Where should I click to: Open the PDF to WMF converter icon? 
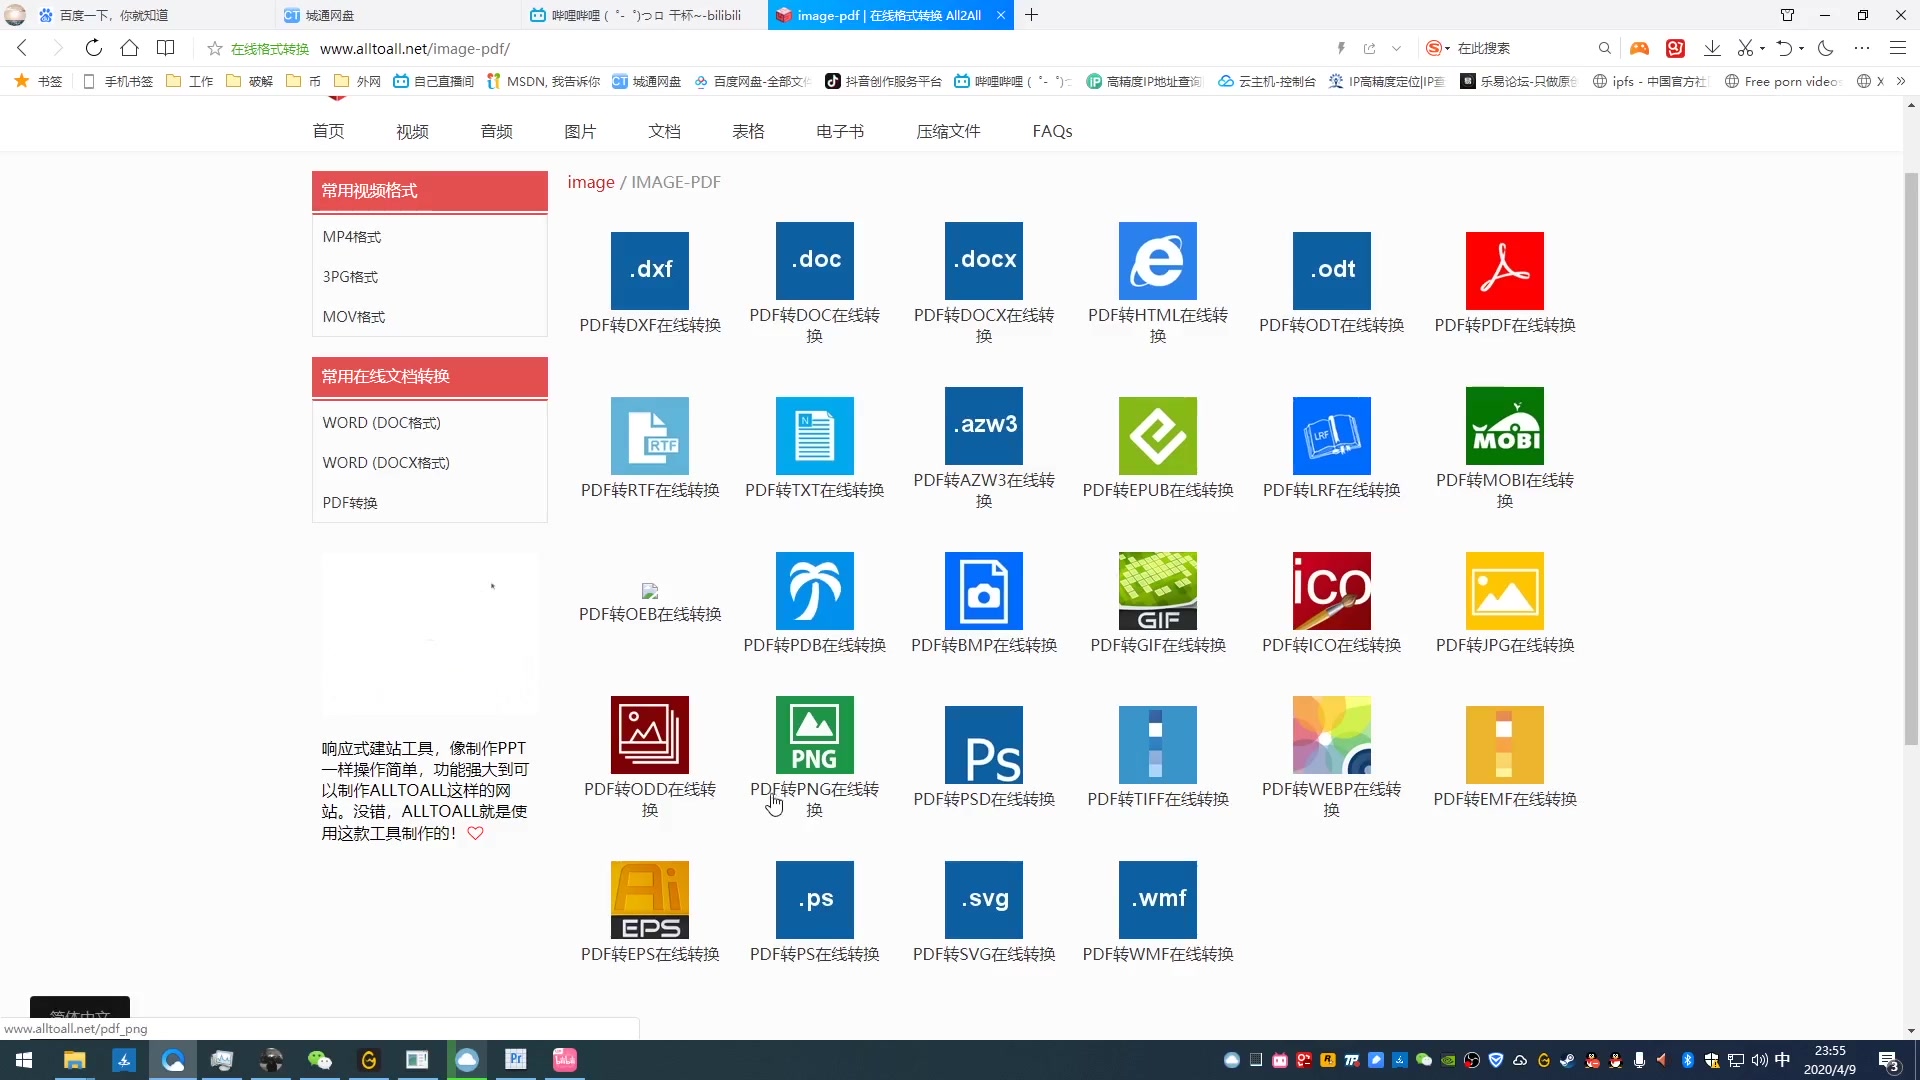1158,899
